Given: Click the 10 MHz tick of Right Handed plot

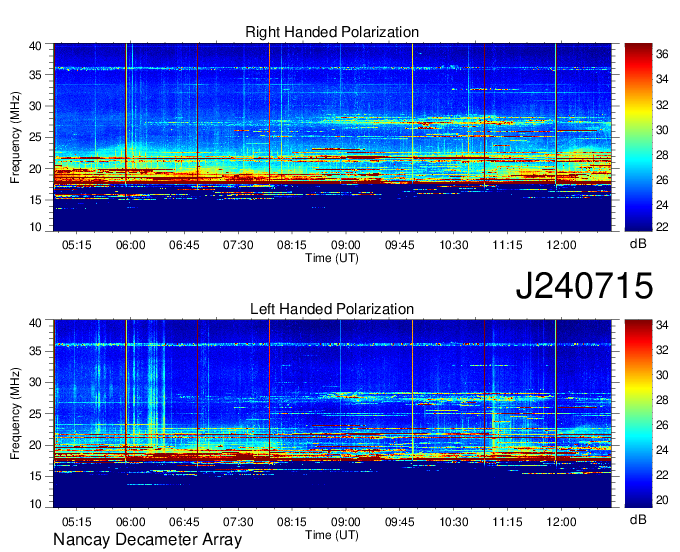Looking at the screenshot, I should (35, 227).
